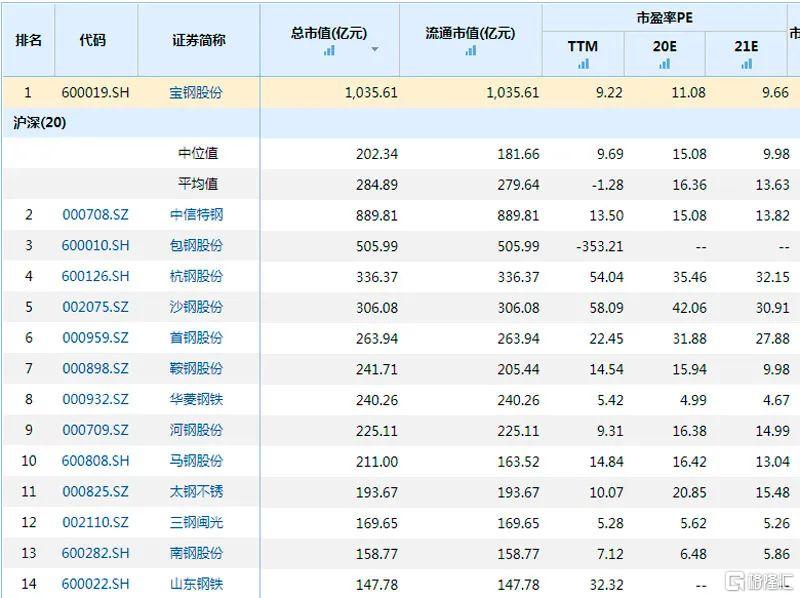The image size is (800, 598).
Task: Open stock code 000709.SZ
Action: coord(95,430)
